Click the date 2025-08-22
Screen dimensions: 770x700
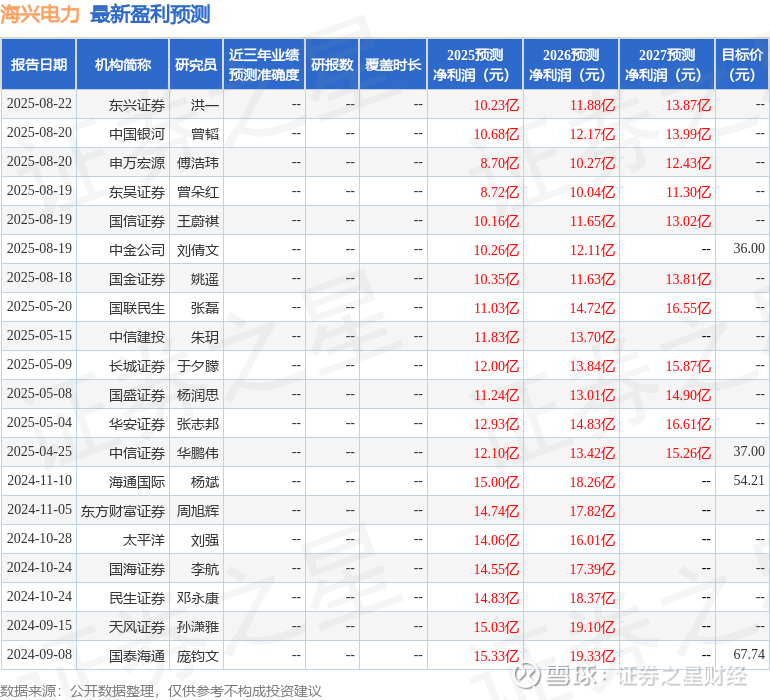pyautogui.click(x=39, y=104)
